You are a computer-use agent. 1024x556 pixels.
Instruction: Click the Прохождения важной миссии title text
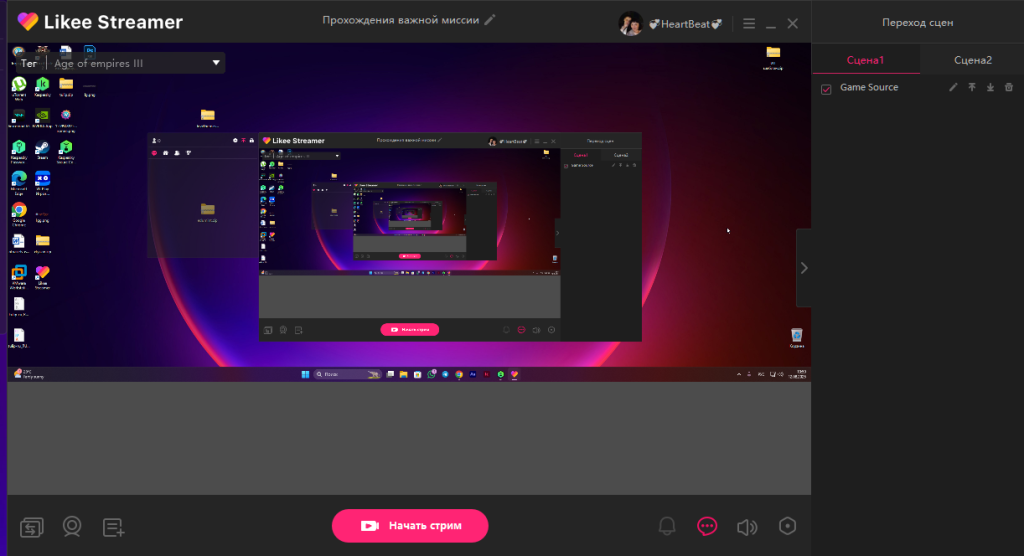pos(400,20)
